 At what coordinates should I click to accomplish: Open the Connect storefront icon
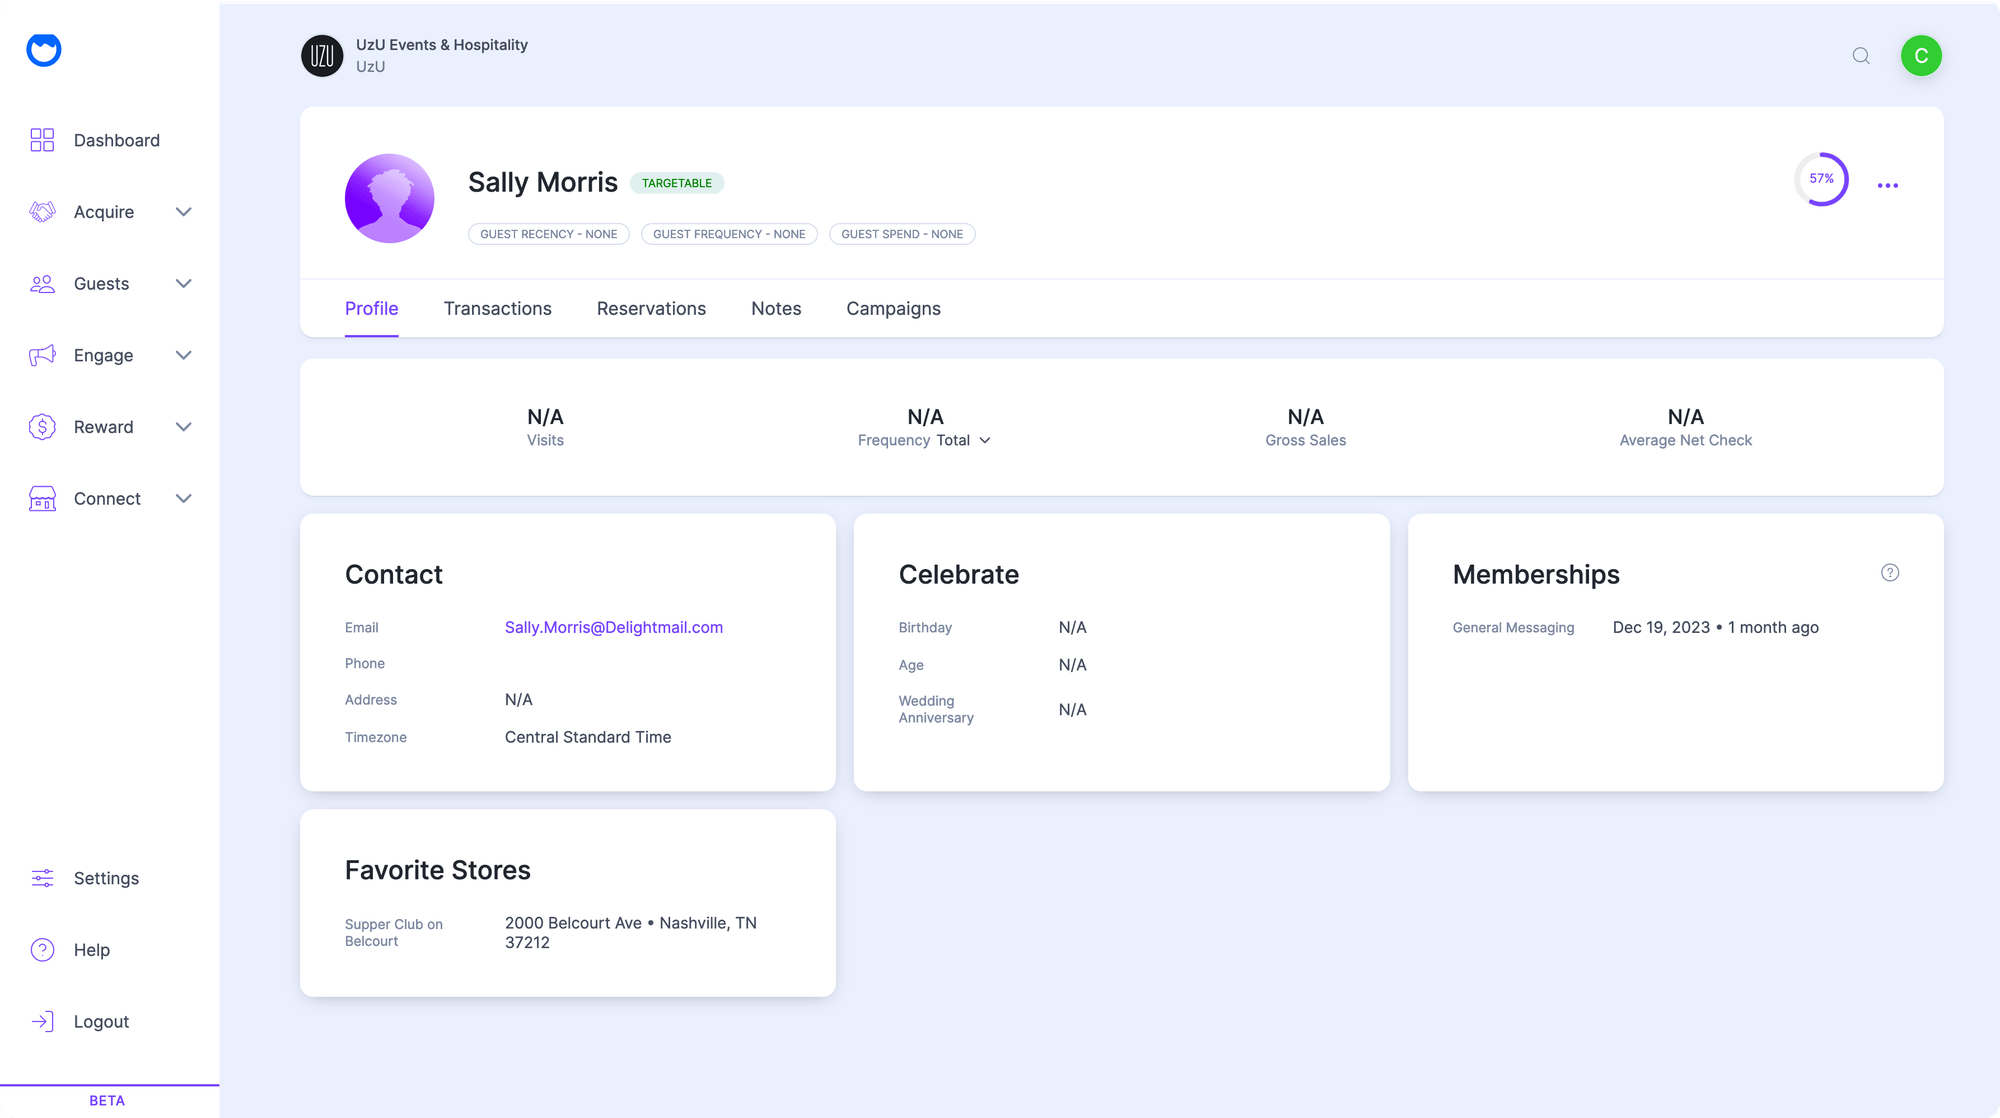tap(42, 498)
